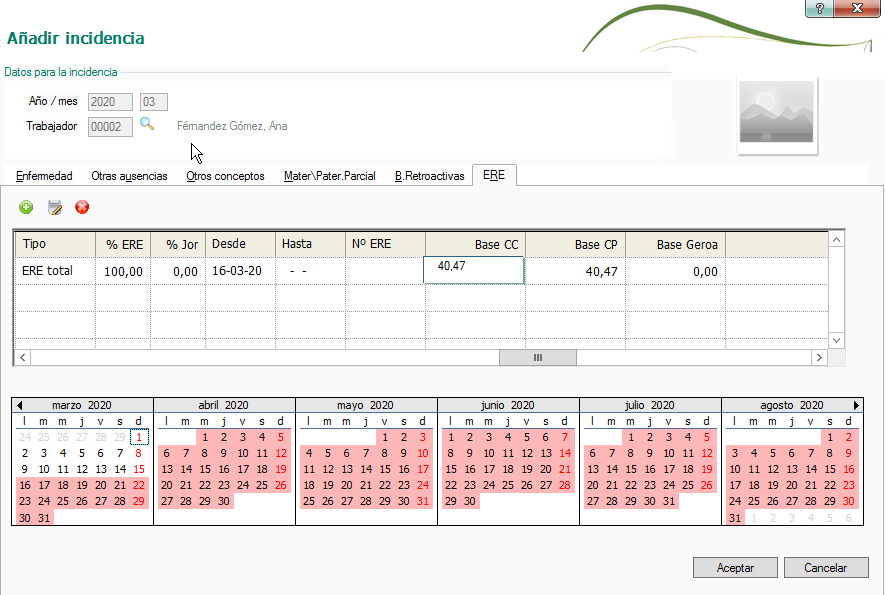The width and height of the screenshot is (885, 595).
Task: Click the Base CP value 40,47
Action: 575,272
